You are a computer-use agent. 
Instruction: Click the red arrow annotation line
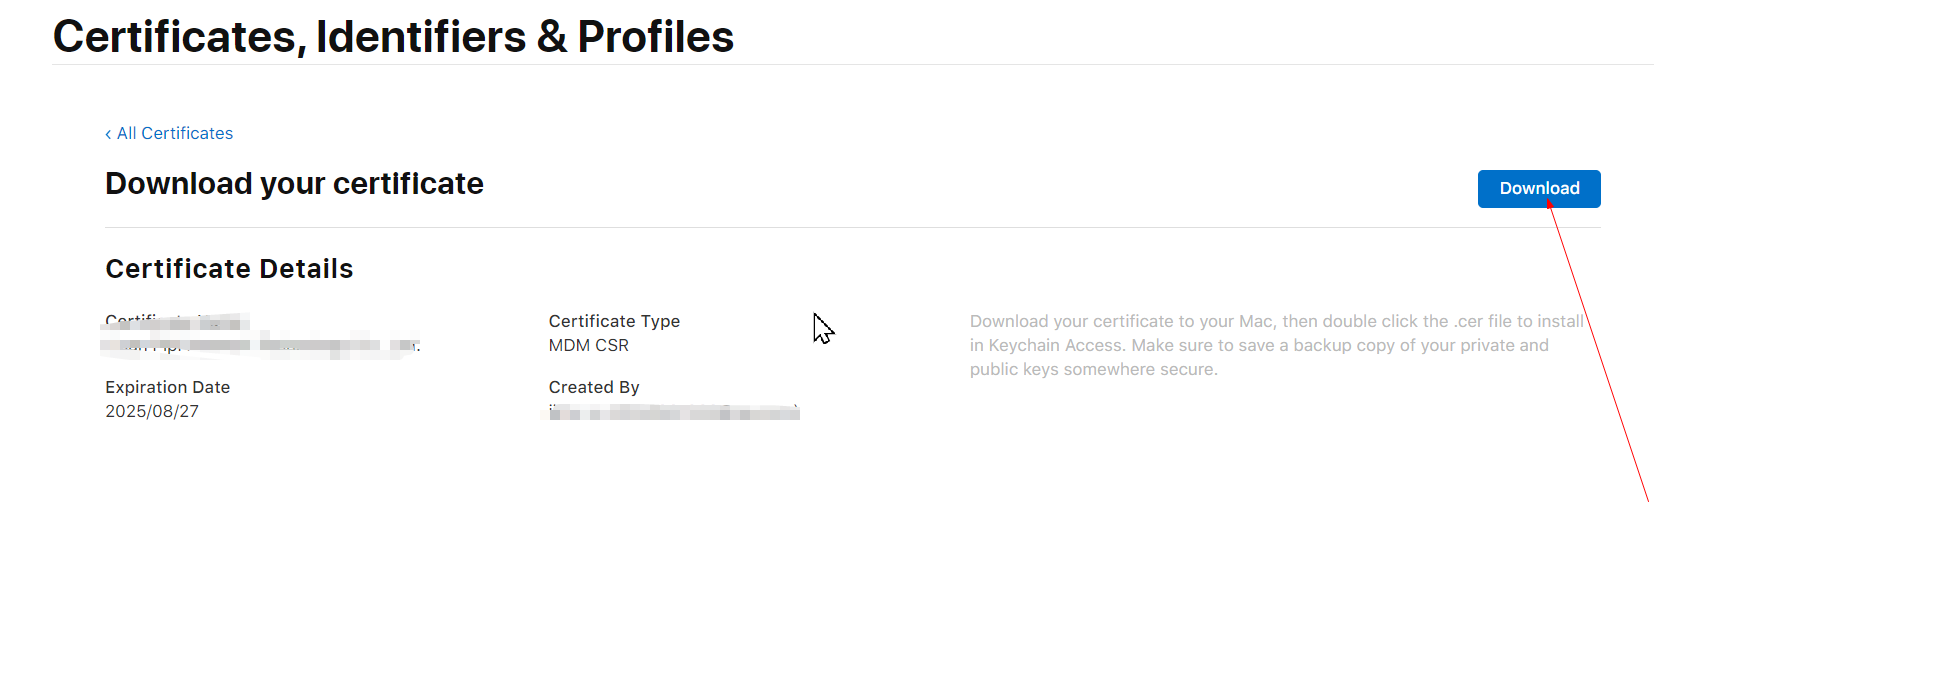tap(1598, 351)
